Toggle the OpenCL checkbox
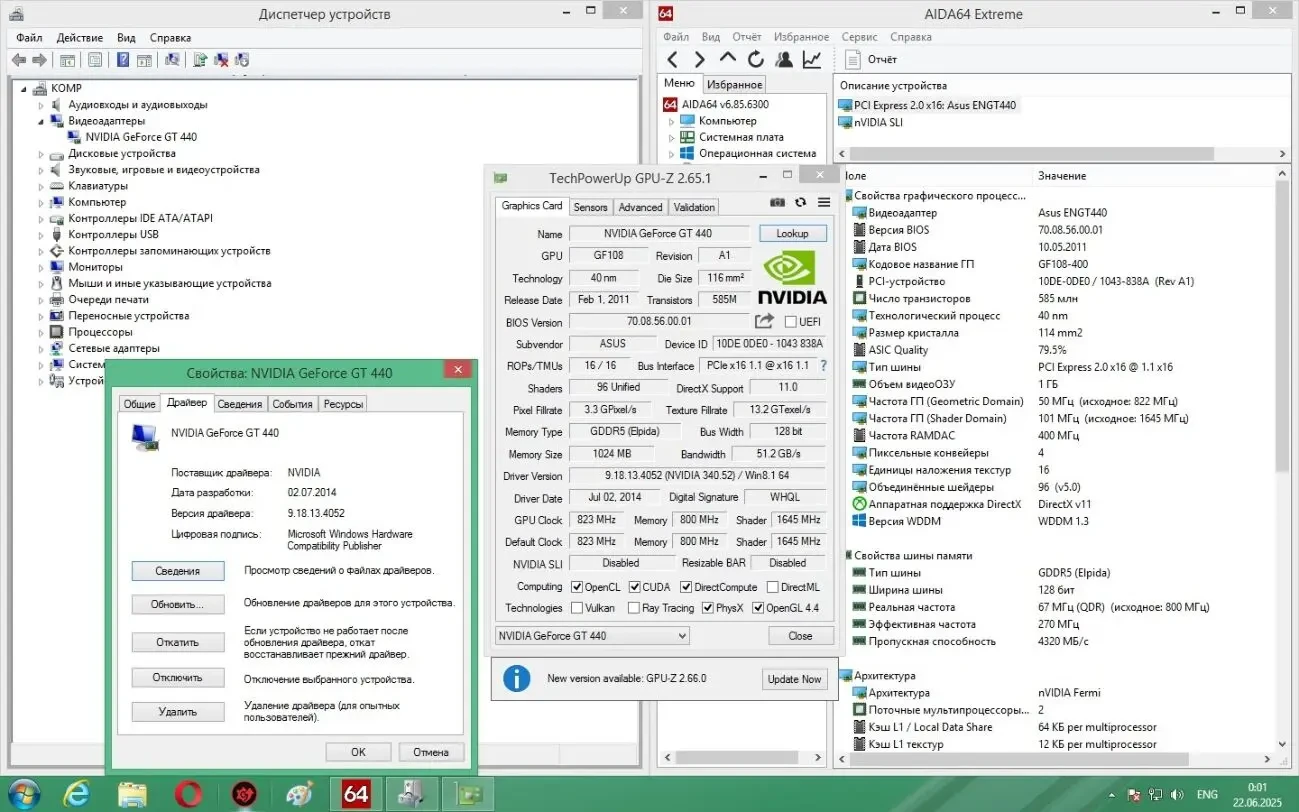 point(575,587)
